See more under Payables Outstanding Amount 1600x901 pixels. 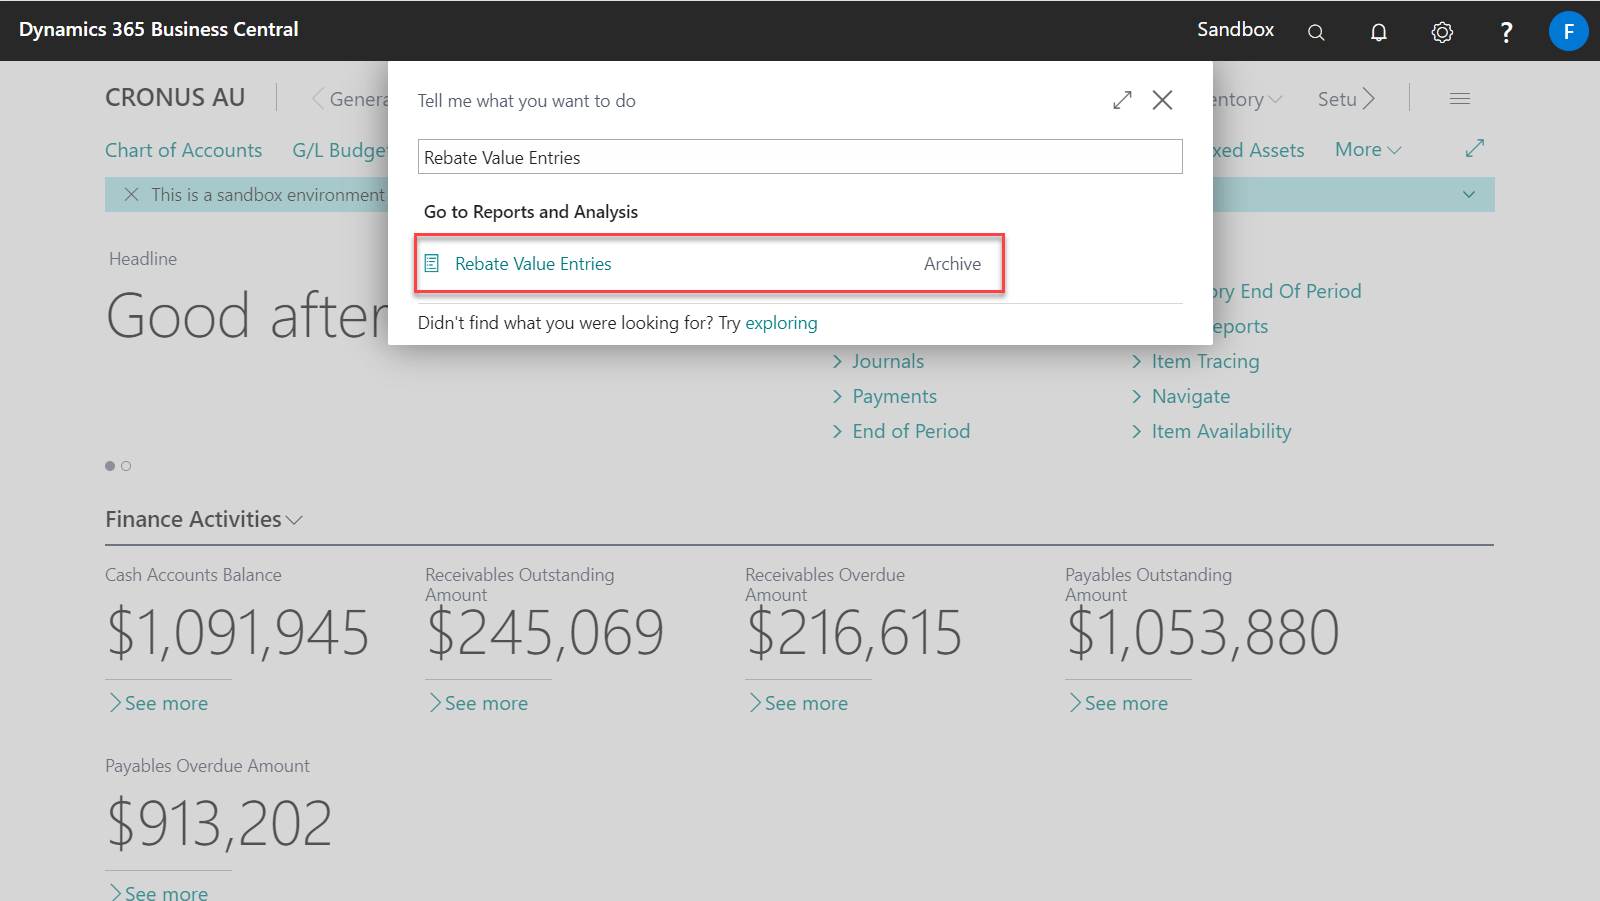click(1118, 703)
